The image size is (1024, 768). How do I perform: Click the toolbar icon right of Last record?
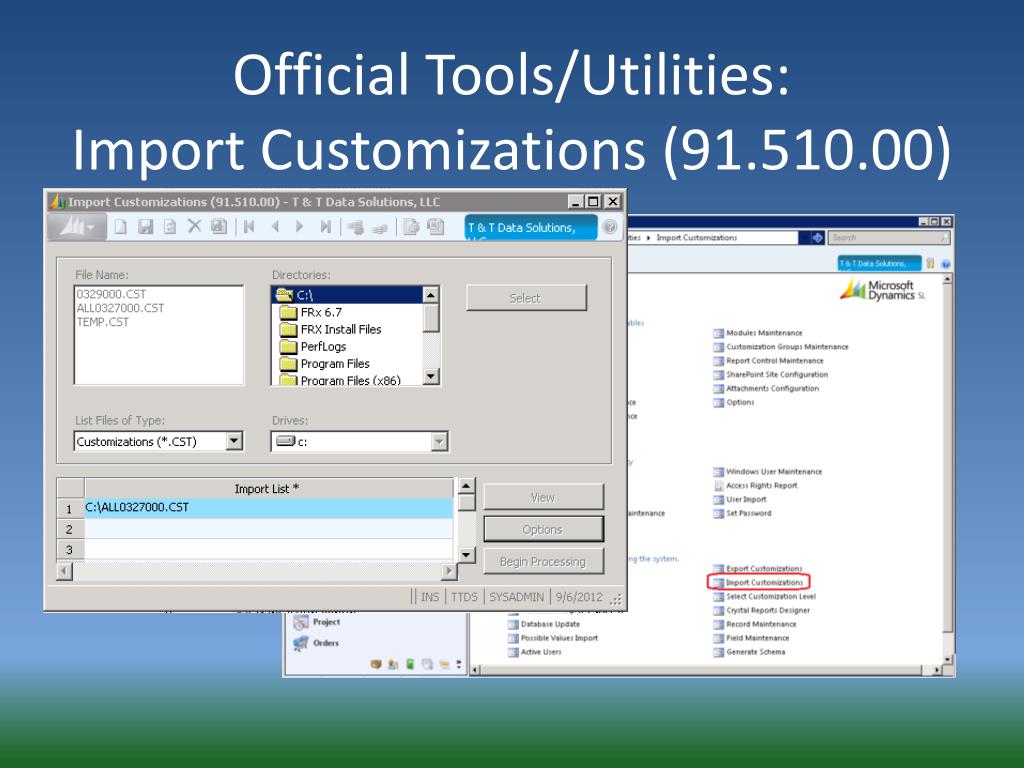tap(355, 227)
